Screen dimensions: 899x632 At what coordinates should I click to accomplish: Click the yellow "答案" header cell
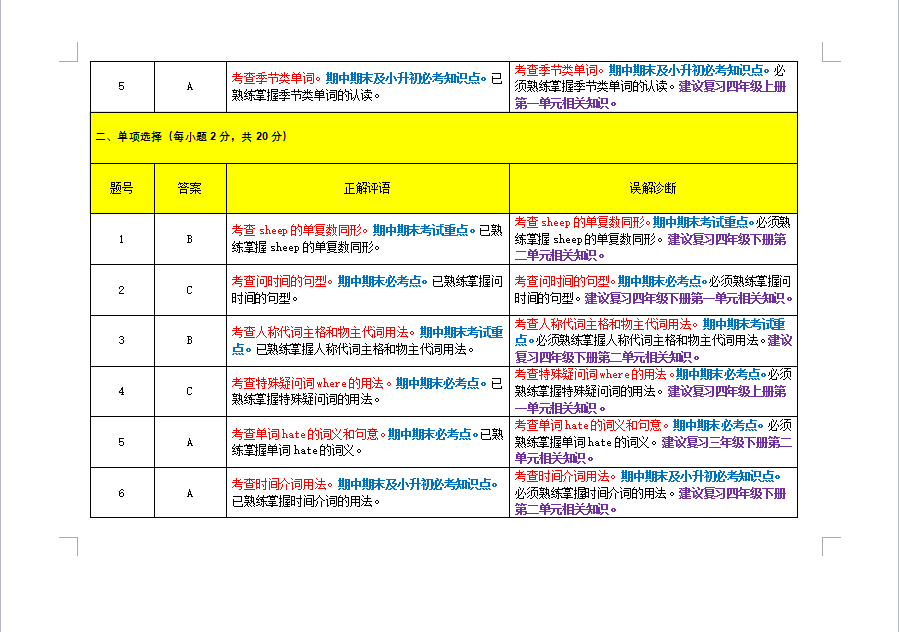pyautogui.click(x=189, y=188)
